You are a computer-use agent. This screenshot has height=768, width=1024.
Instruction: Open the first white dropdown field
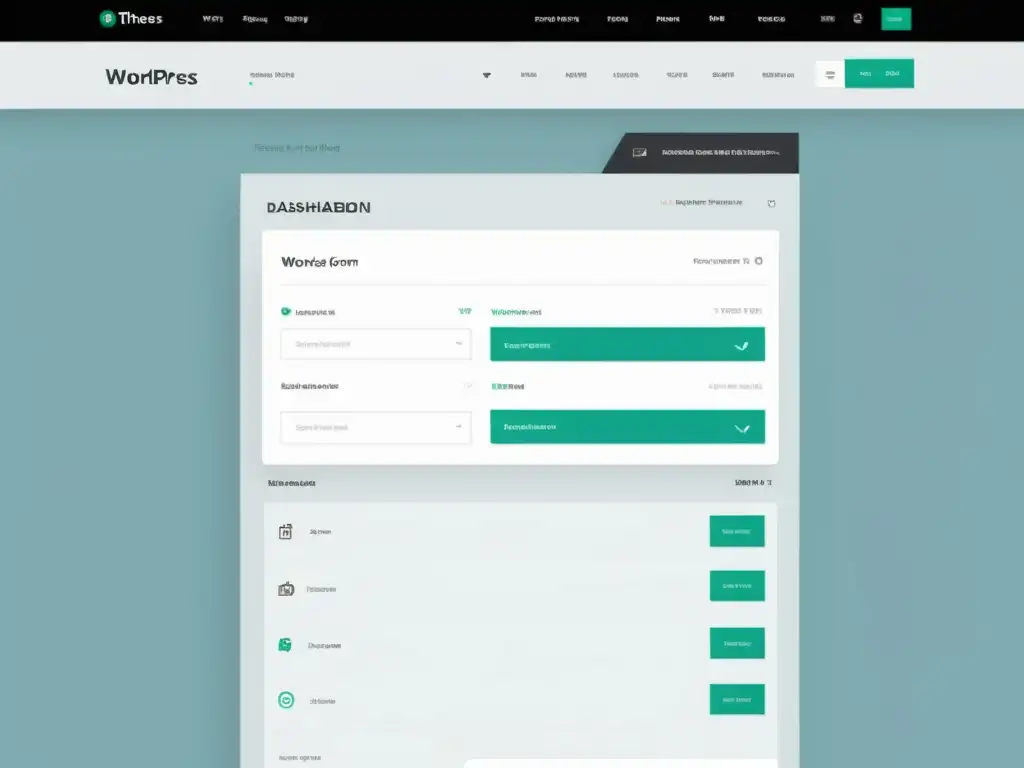tap(375, 344)
